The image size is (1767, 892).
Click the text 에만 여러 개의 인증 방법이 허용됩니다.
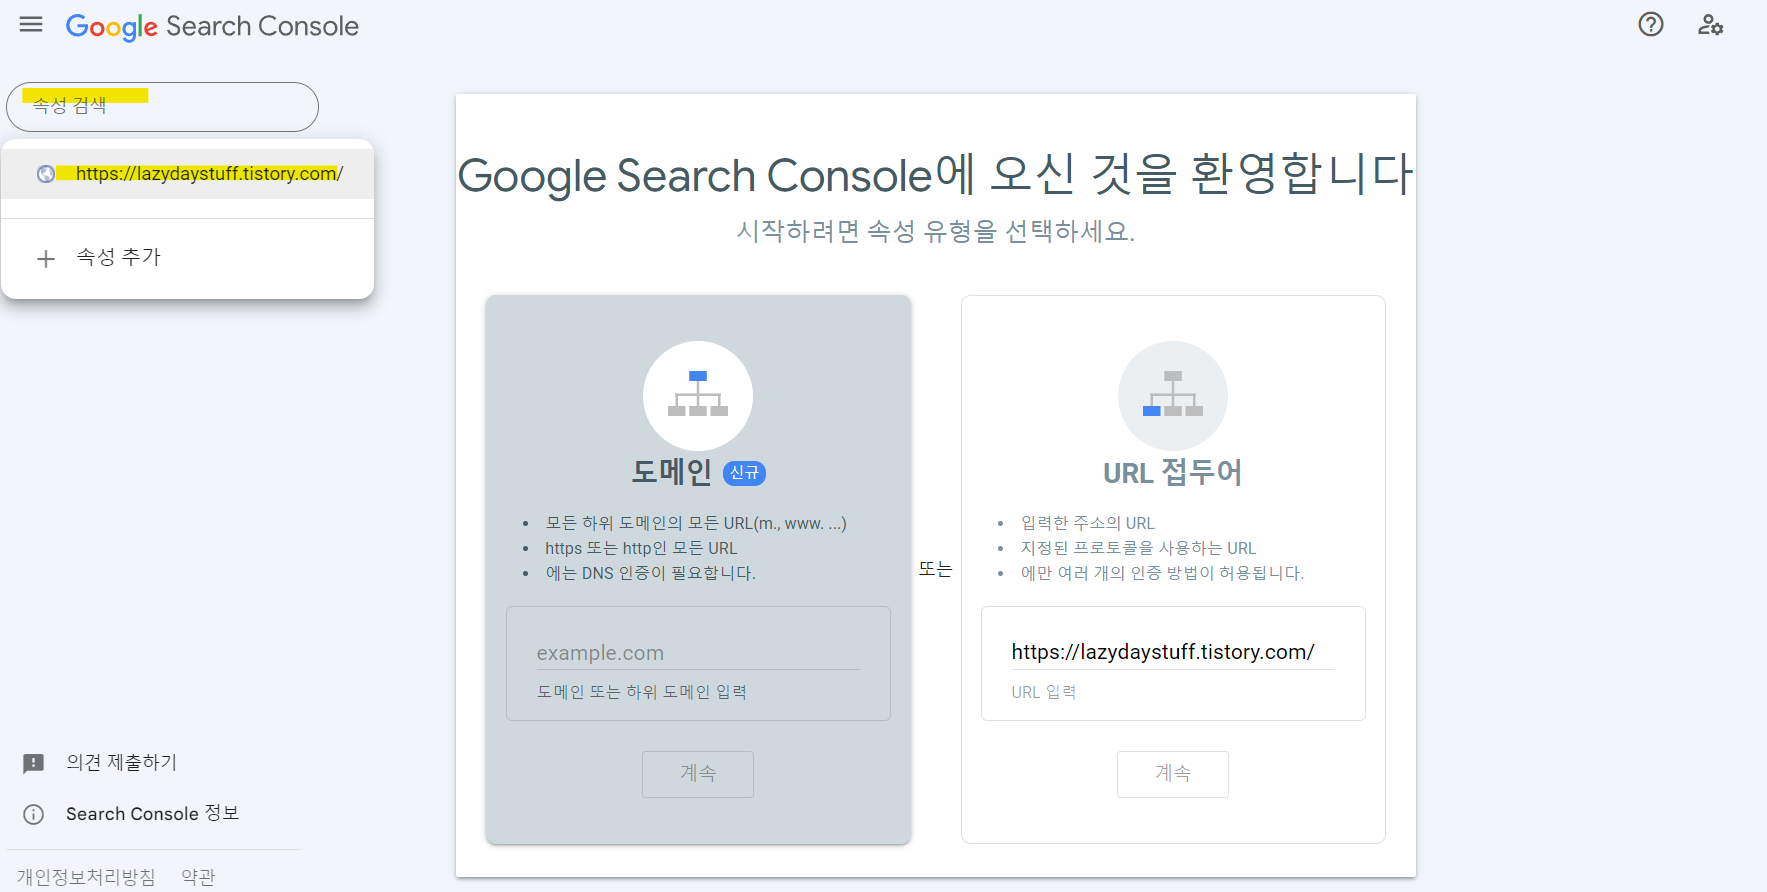[x=1162, y=573]
